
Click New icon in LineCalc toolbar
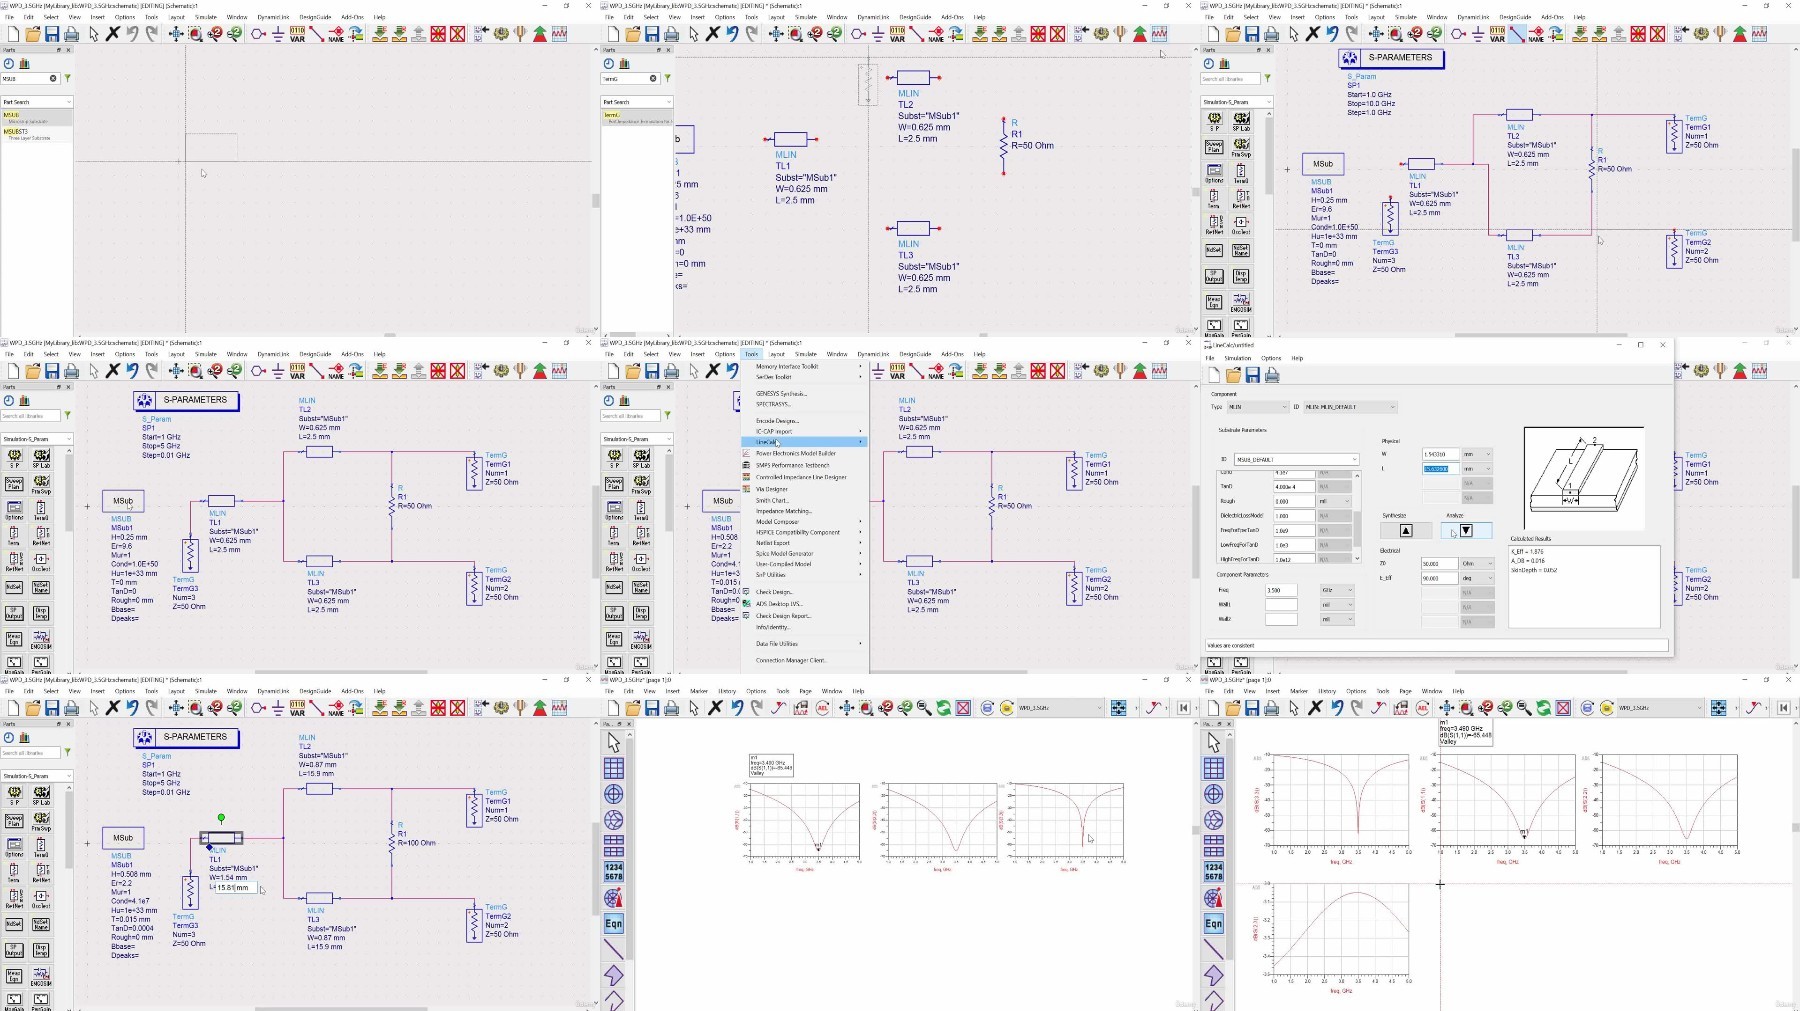pyautogui.click(x=1214, y=375)
